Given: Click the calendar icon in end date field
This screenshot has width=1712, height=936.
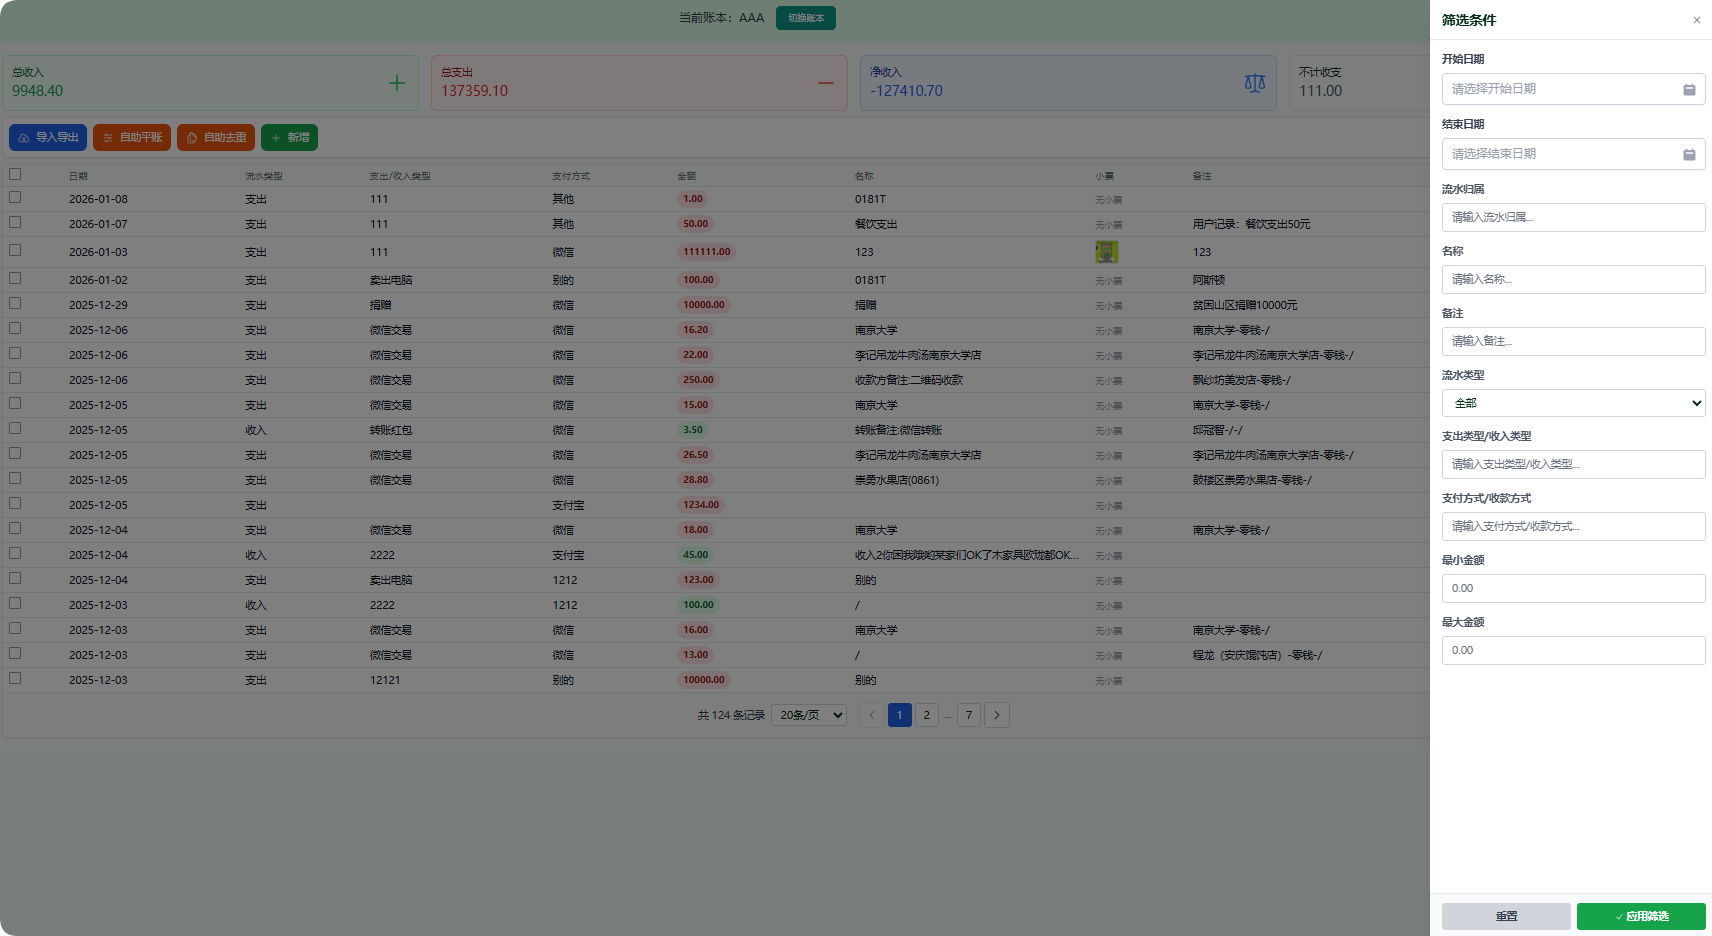Looking at the screenshot, I should coord(1689,154).
